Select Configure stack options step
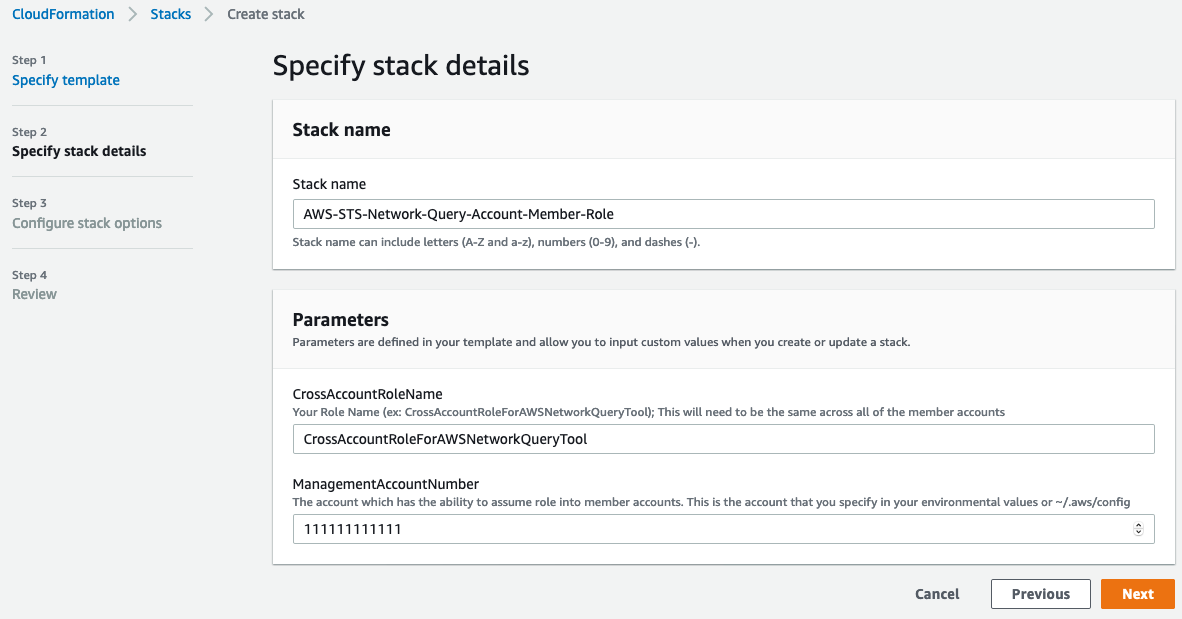 tap(87, 223)
